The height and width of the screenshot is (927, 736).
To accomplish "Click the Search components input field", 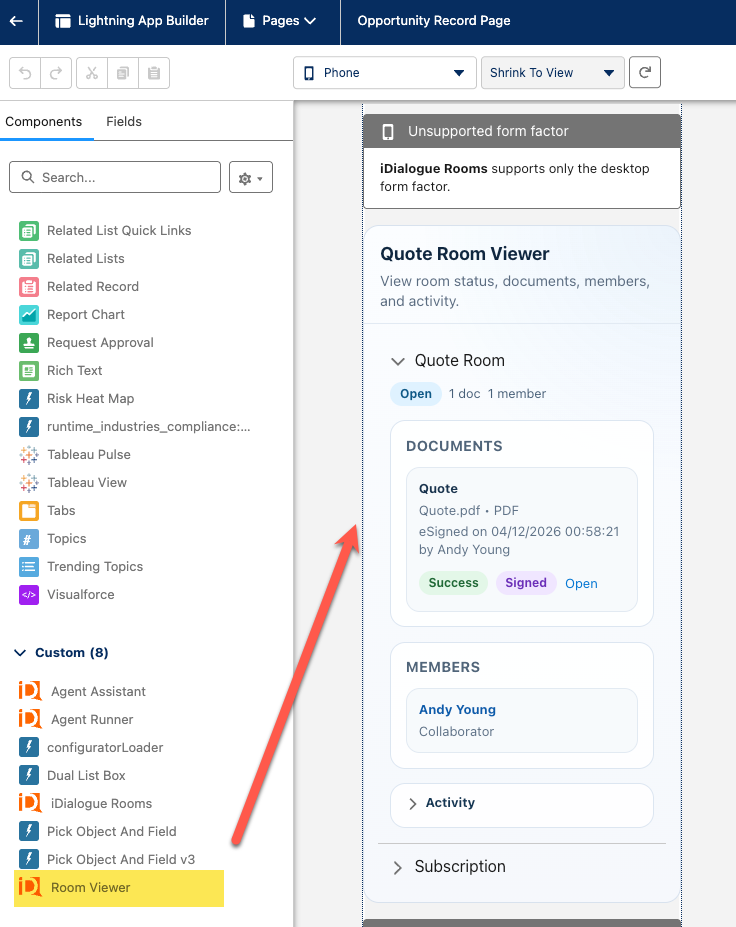I will point(115,177).
